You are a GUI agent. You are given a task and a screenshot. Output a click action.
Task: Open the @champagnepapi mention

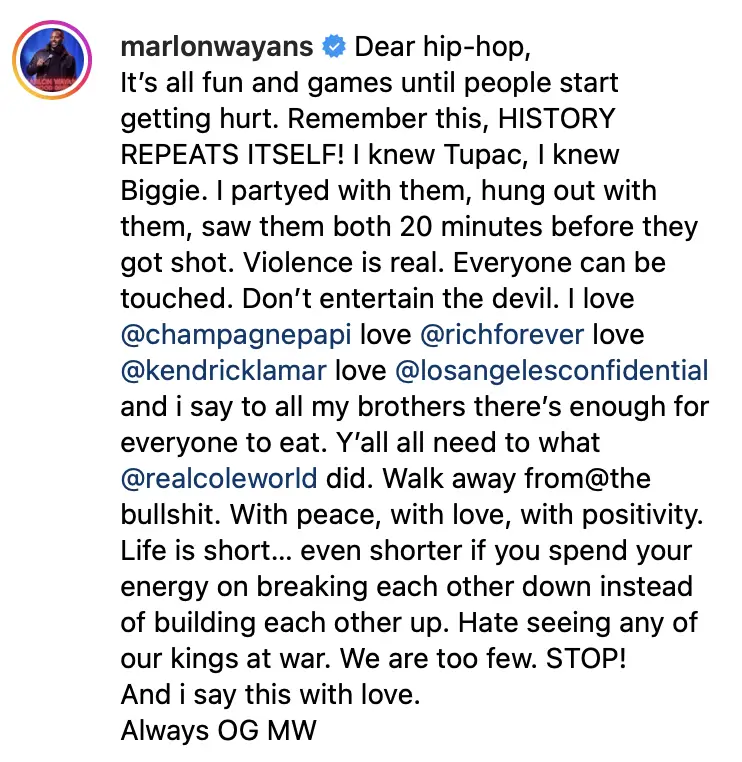(x=236, y=335)
